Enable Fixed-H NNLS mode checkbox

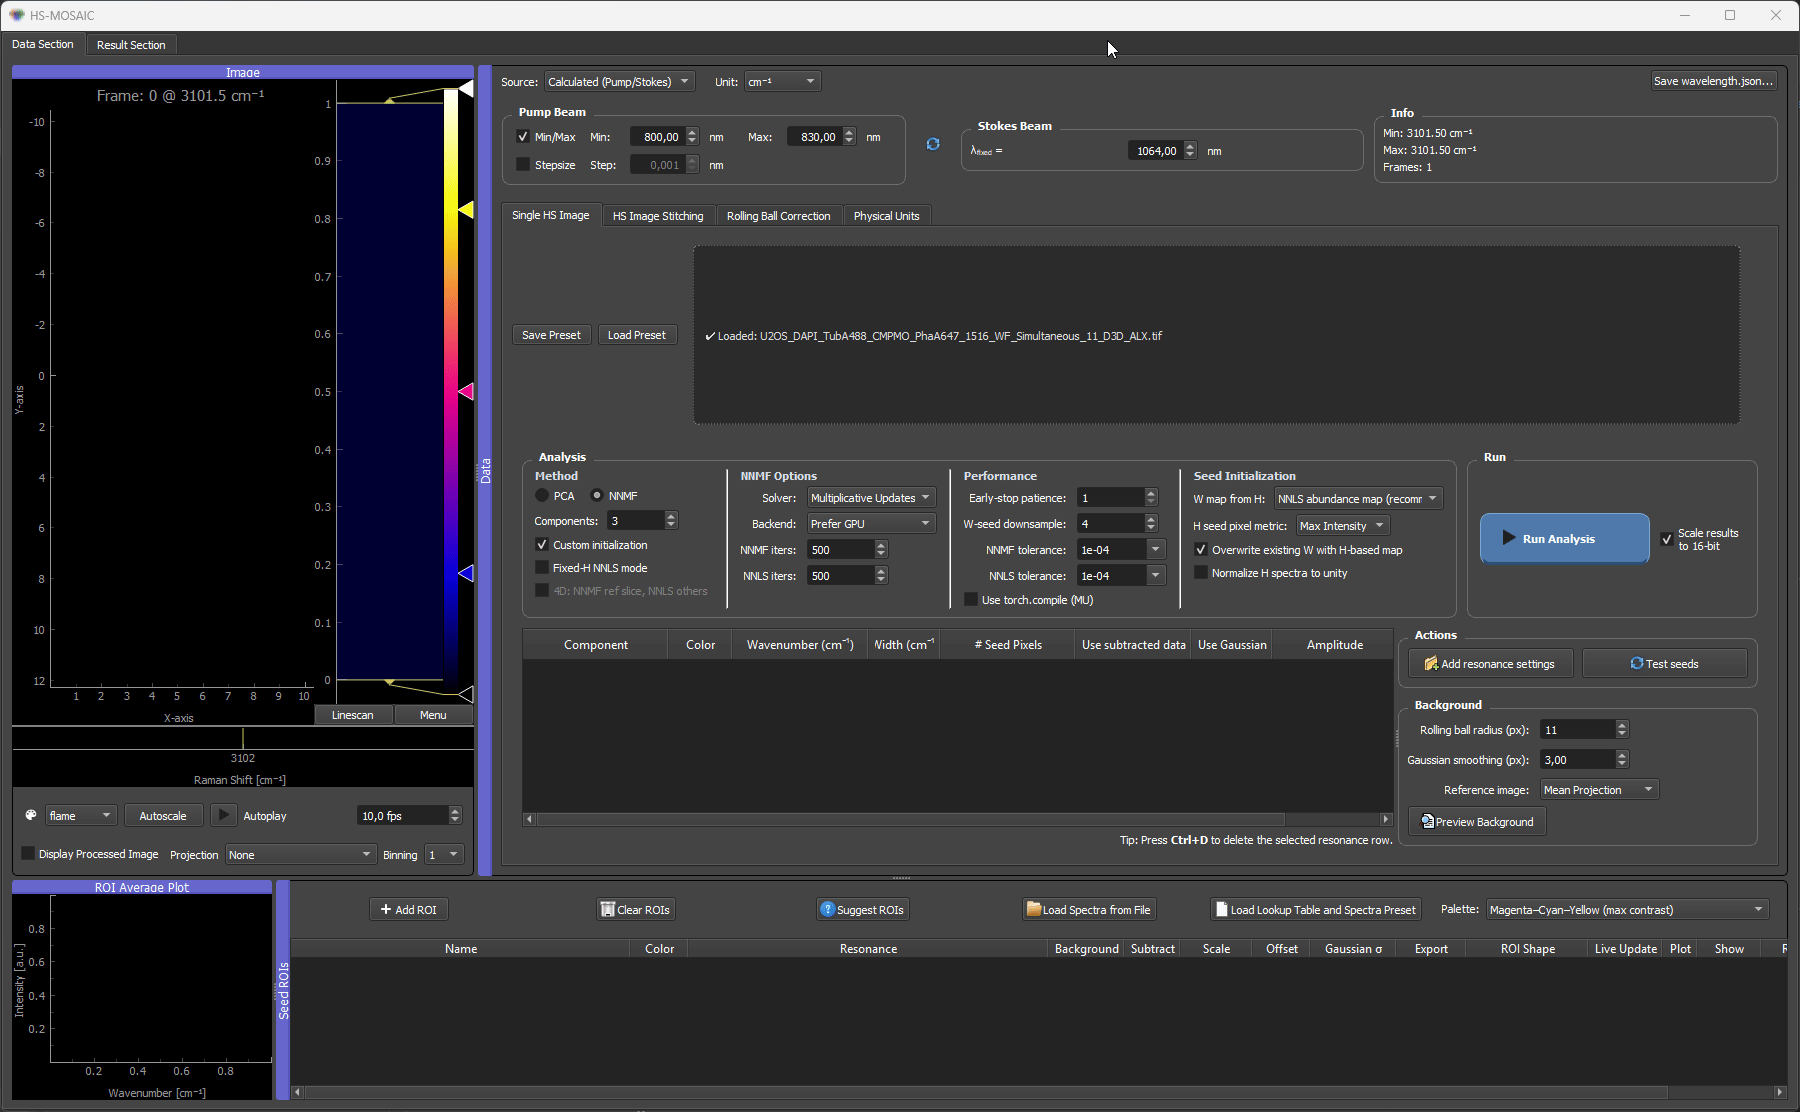tap(542, 567)
